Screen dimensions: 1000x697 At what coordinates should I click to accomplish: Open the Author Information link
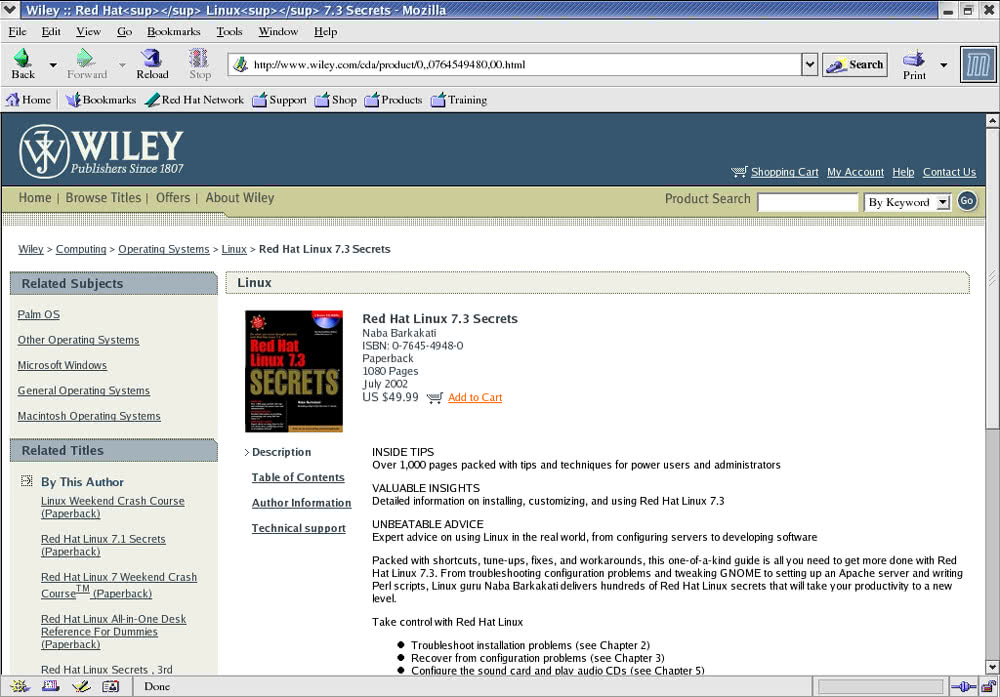pyautogui.click(x=301, y=503)
